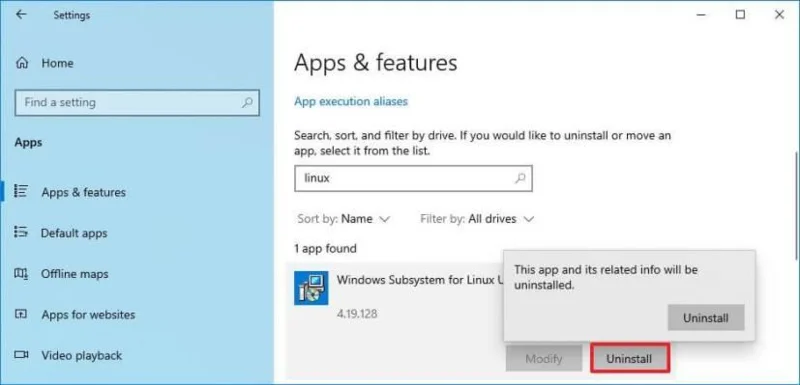Image resolution: width=800 pixels, height=385 pixels.
Task: Click the app search field containing linux
Action: point(413,178)
